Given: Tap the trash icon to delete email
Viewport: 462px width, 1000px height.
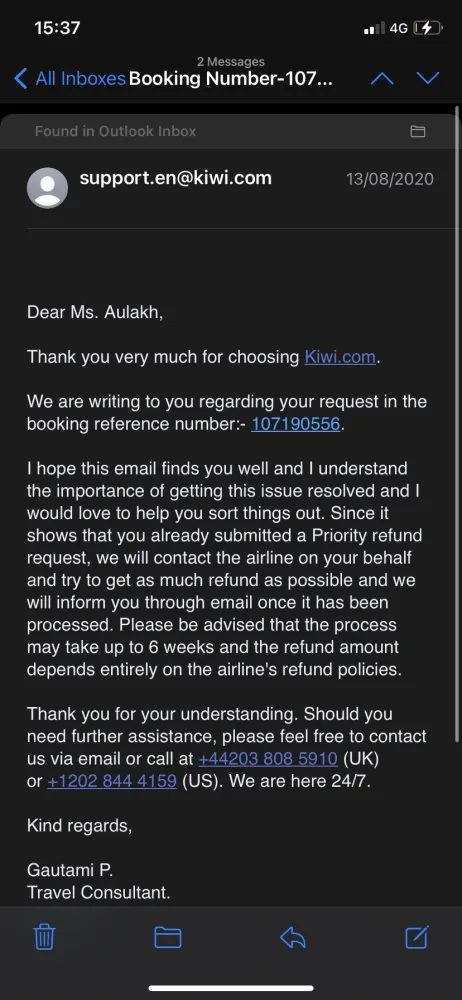Looking at the screenshot, I should pyautogui.click(x=44, y=938).
